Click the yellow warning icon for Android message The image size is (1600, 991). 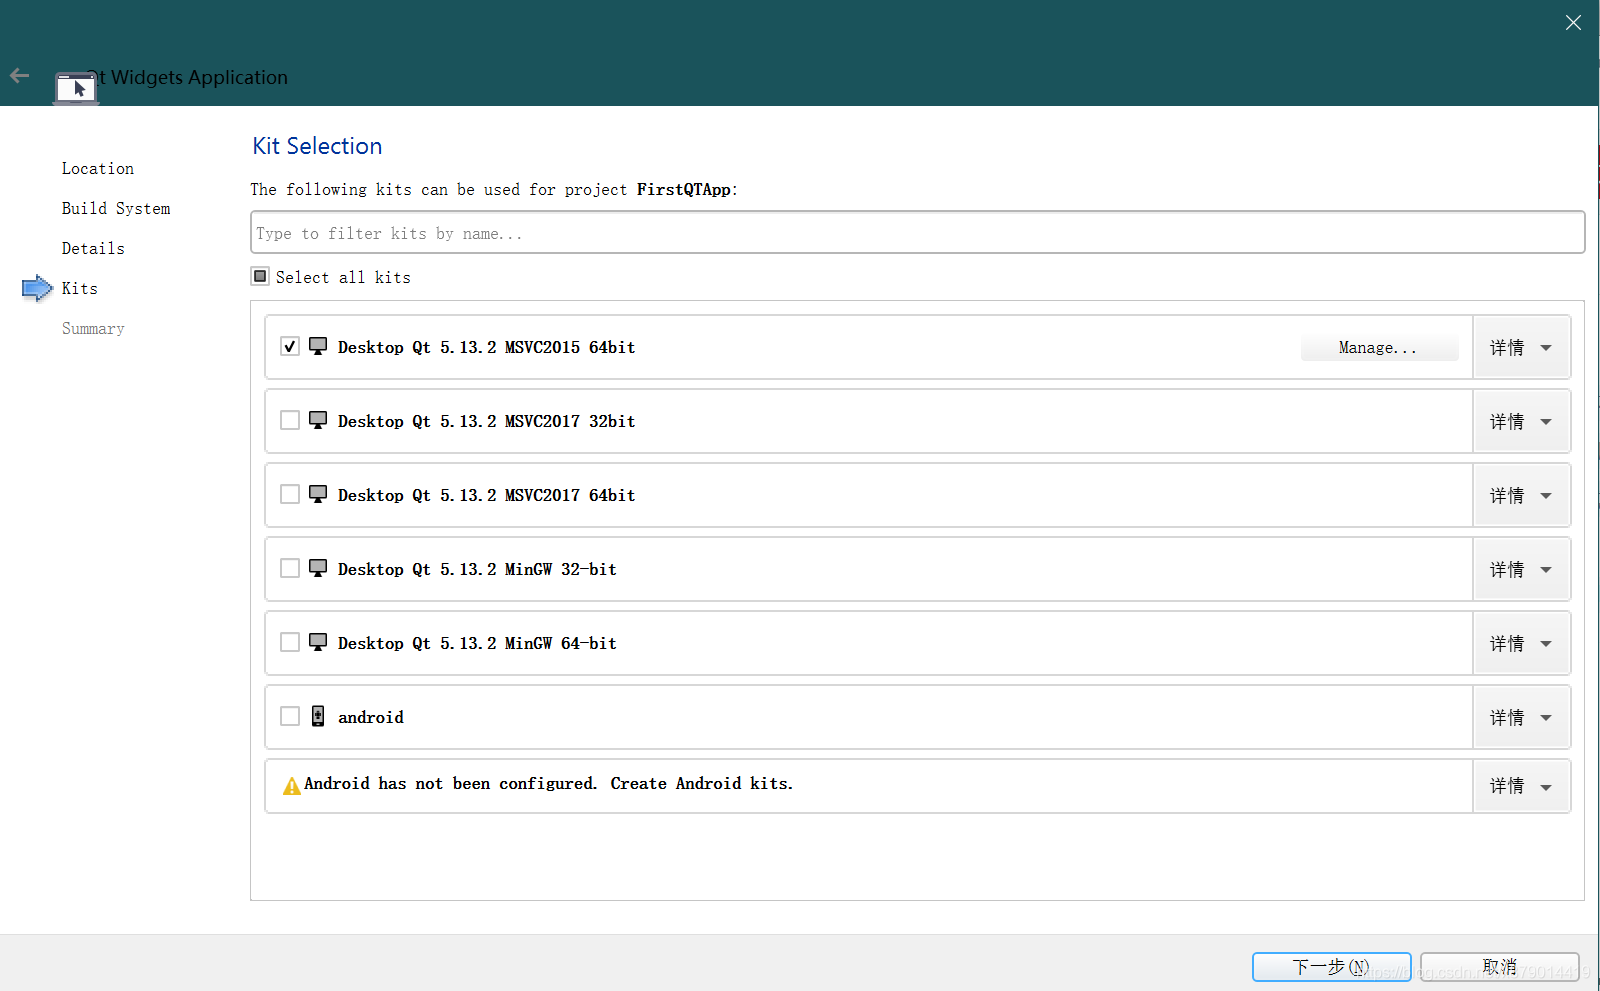[x=292, y=786]
